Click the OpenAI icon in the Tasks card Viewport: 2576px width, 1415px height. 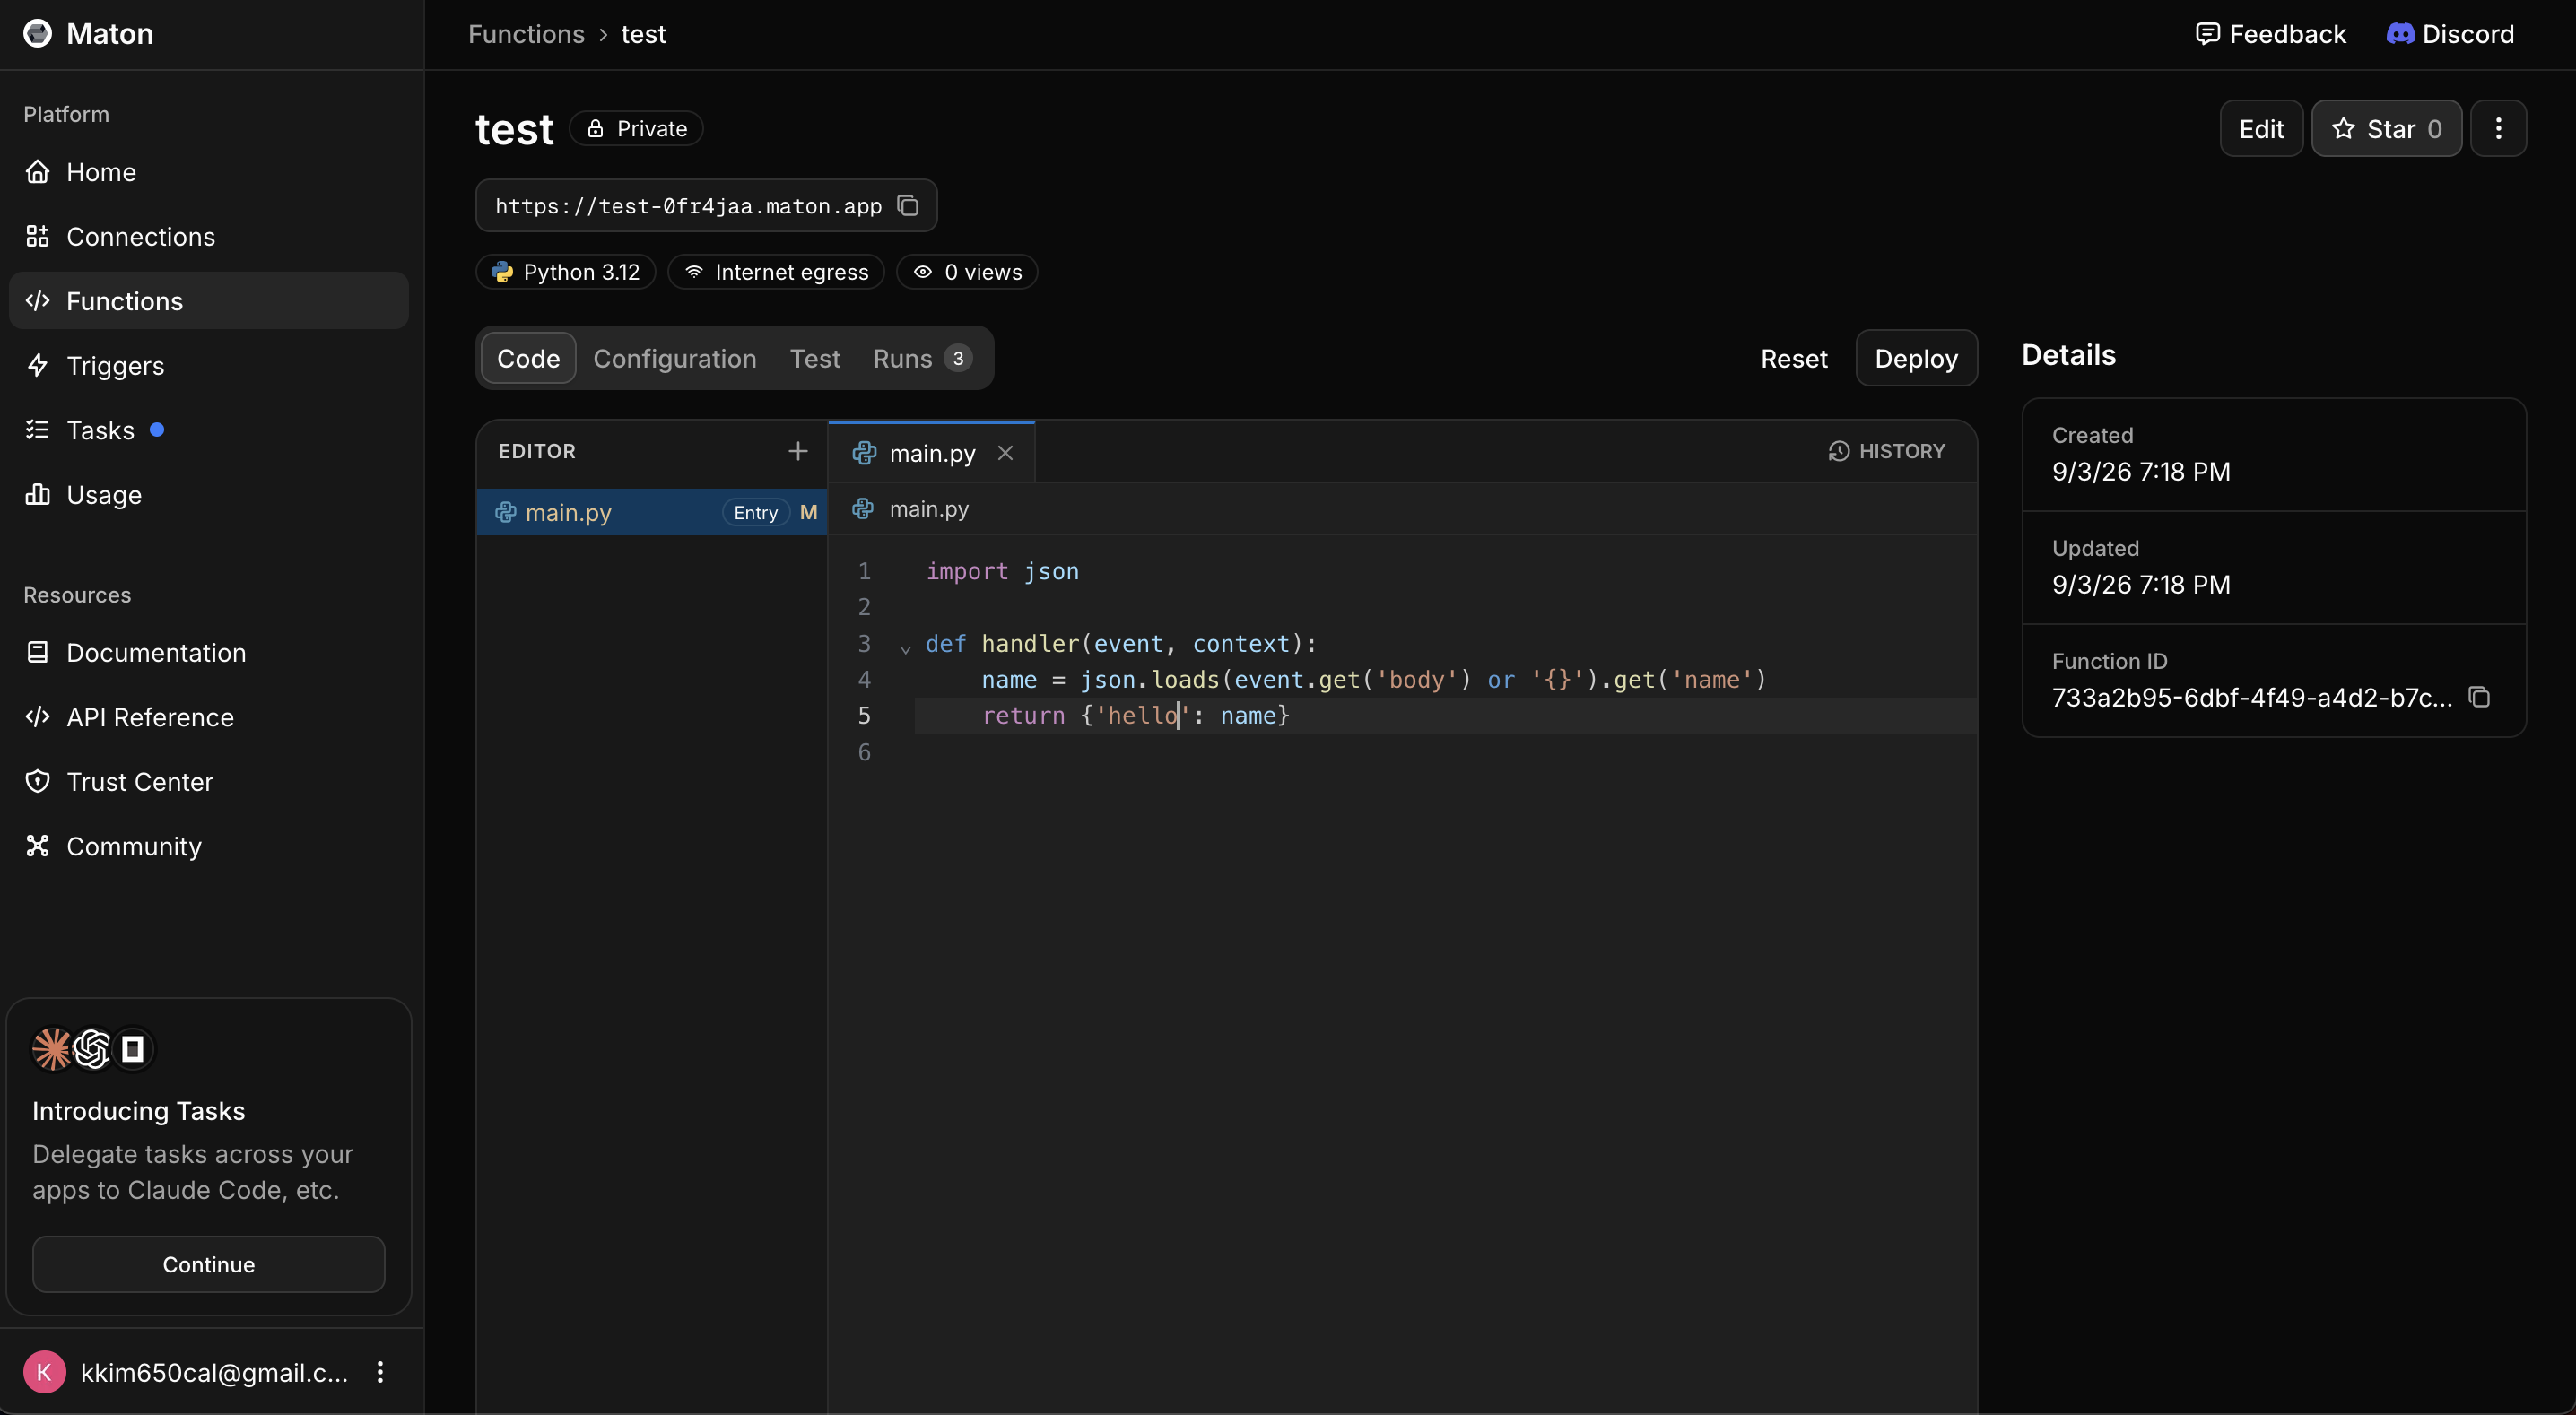click(x=92, y=1049)
